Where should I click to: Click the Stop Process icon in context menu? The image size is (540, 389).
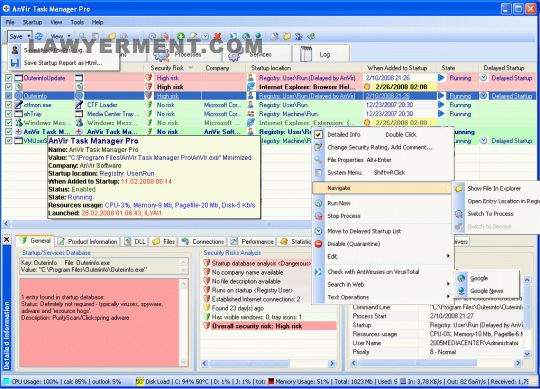[x=319, y=216]
